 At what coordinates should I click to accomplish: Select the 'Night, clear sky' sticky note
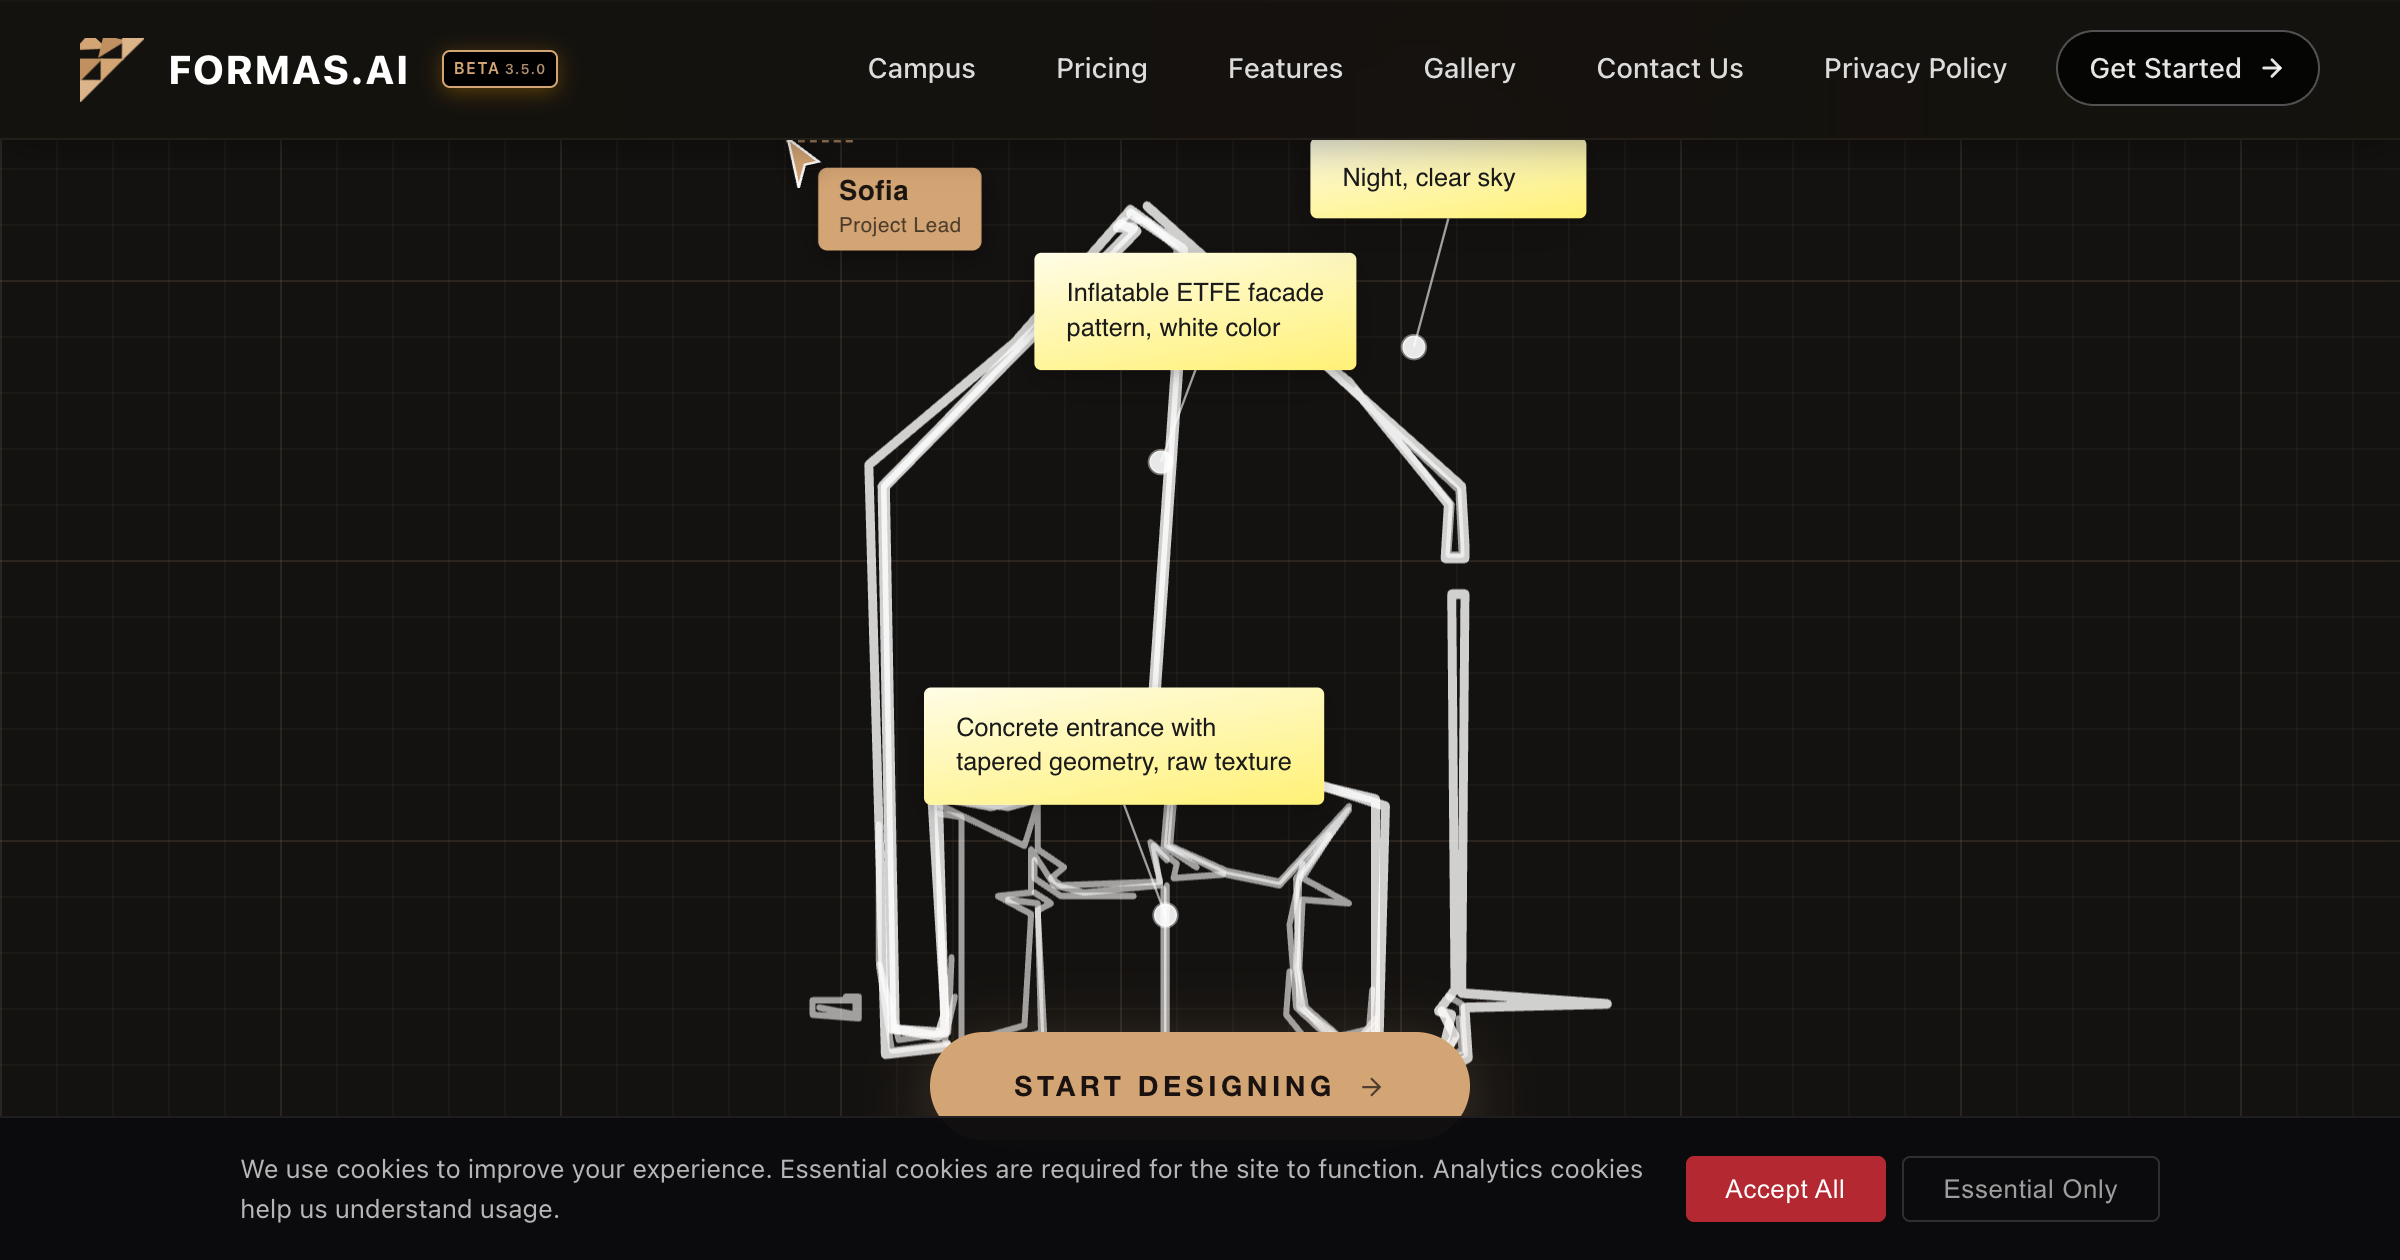click(x=1447, y=178)
